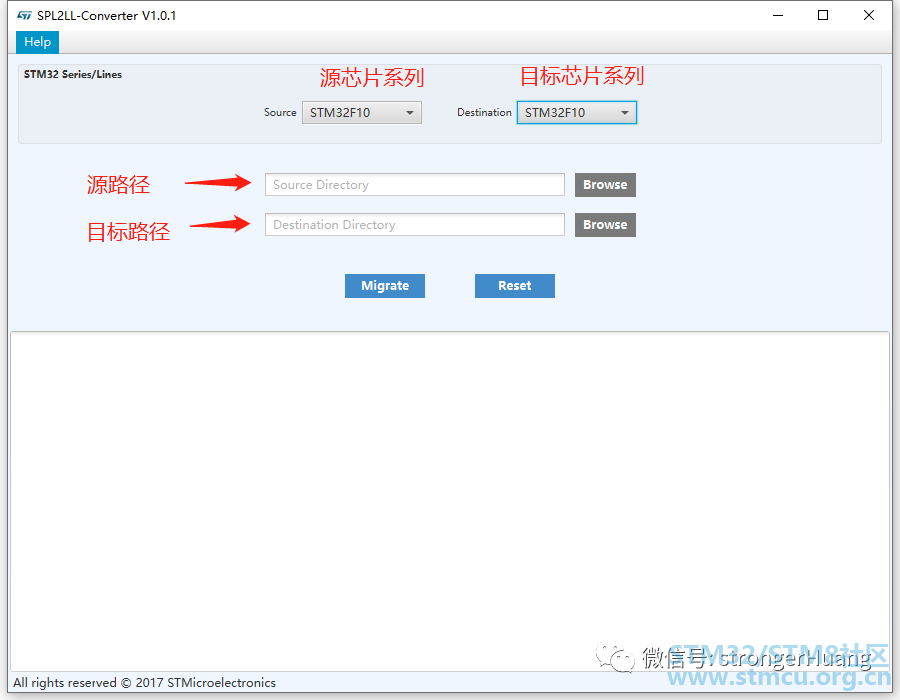Screen dimensions: 900x700
Task: Click the empty output log panel
Action: point(450,480)
